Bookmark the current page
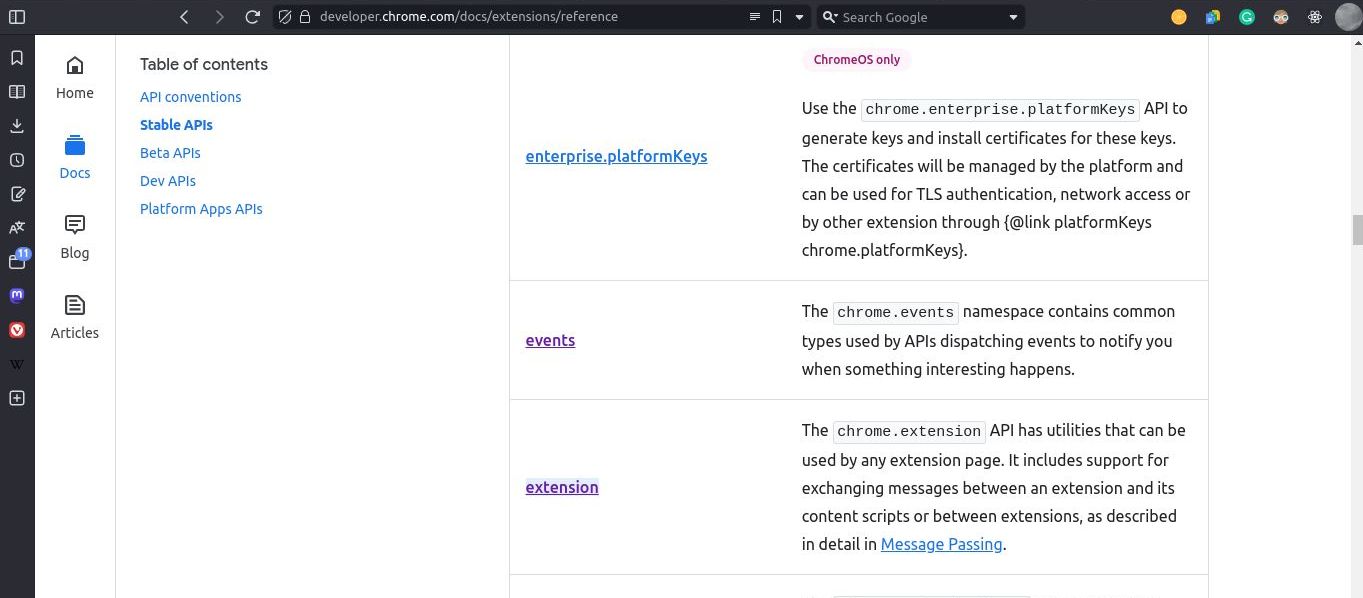1363x598 pixels. [778, 16]
